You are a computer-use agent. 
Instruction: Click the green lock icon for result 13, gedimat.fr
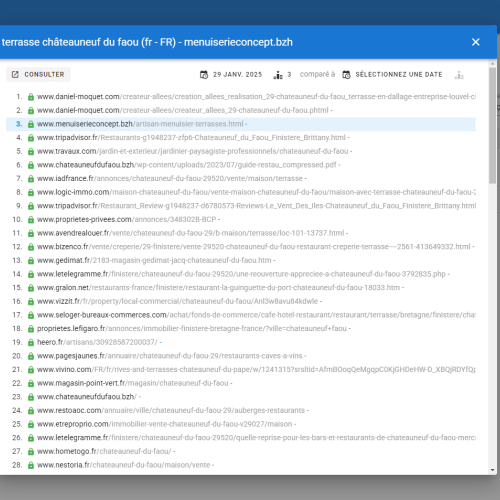pos(31,260)
